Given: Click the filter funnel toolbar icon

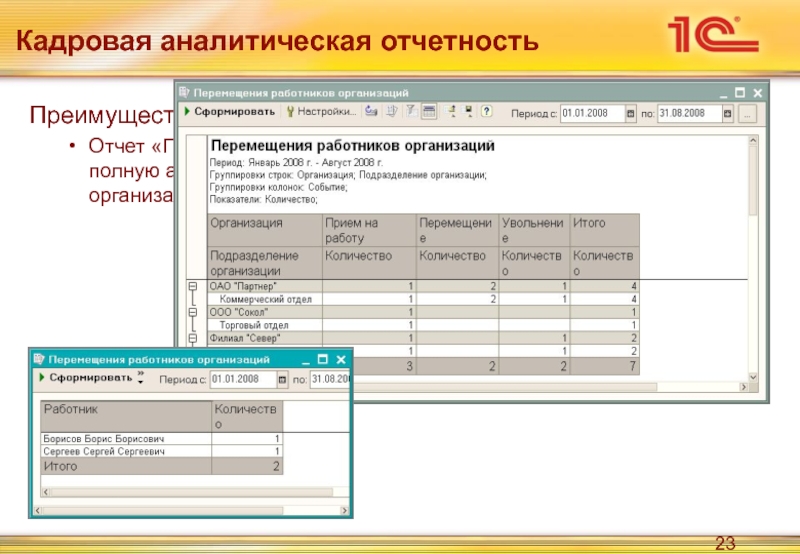Looking at the screenshot, I should 411,111.
